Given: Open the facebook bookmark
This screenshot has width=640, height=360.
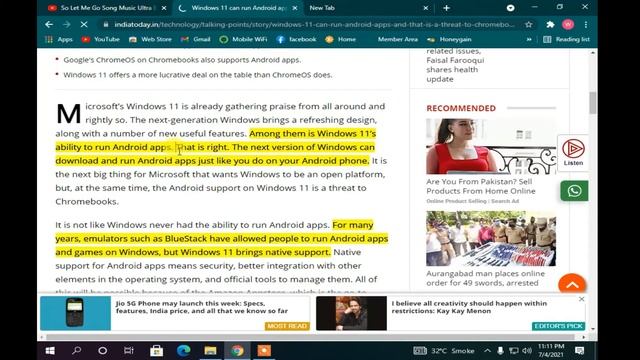Looking at the screenshot, I should pos(297,40).
